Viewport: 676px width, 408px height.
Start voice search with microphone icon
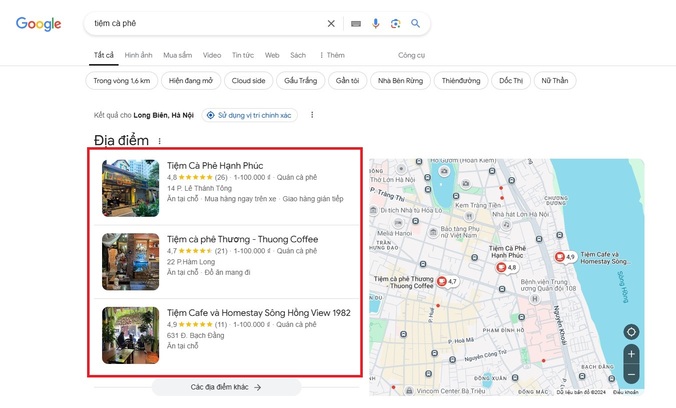376,24
